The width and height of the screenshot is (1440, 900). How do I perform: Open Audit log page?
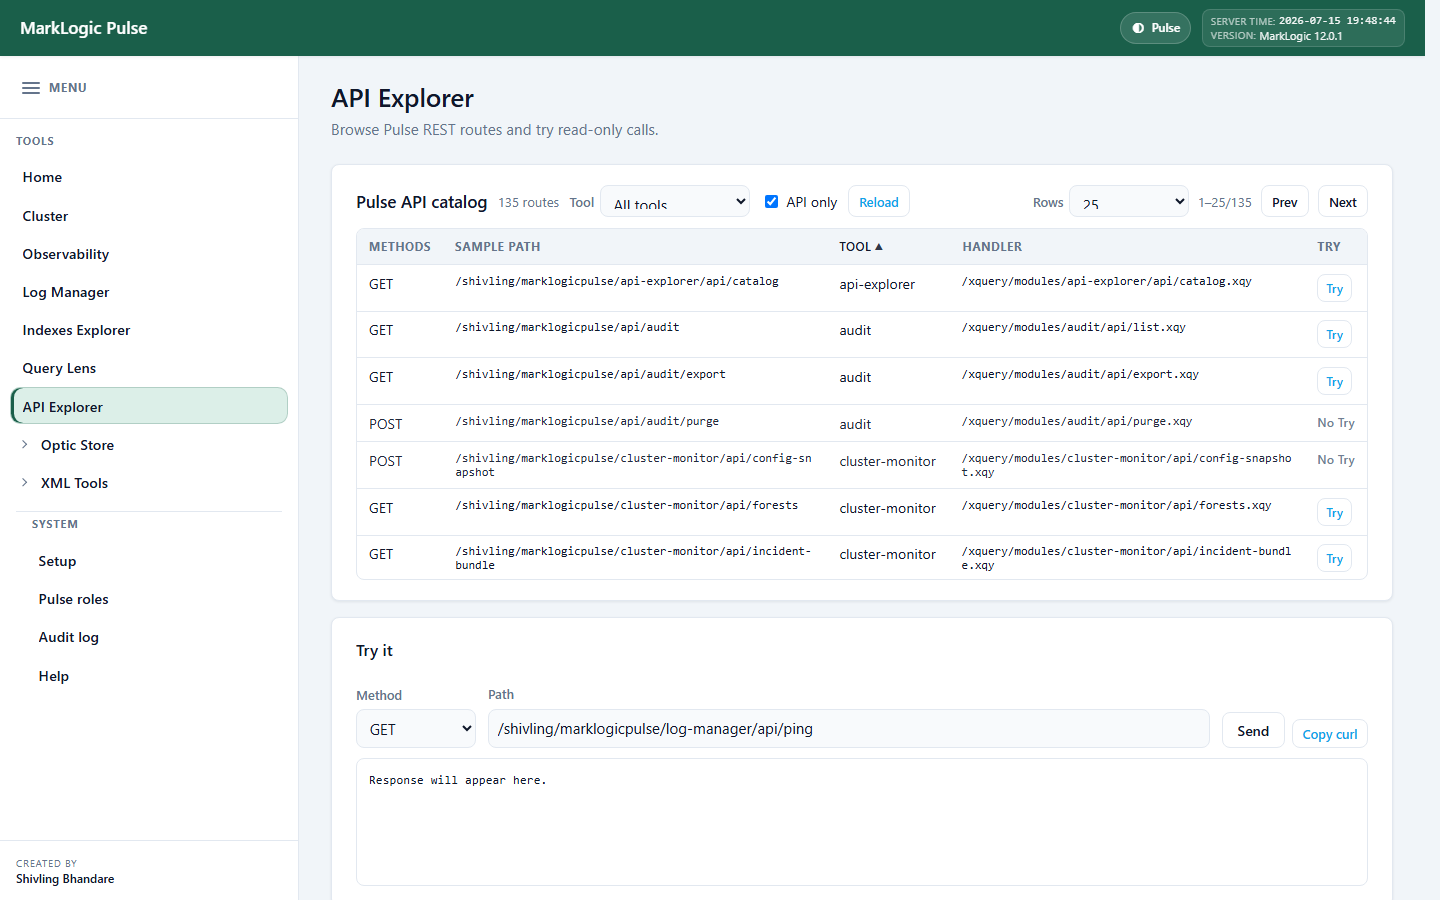[68, 637]
